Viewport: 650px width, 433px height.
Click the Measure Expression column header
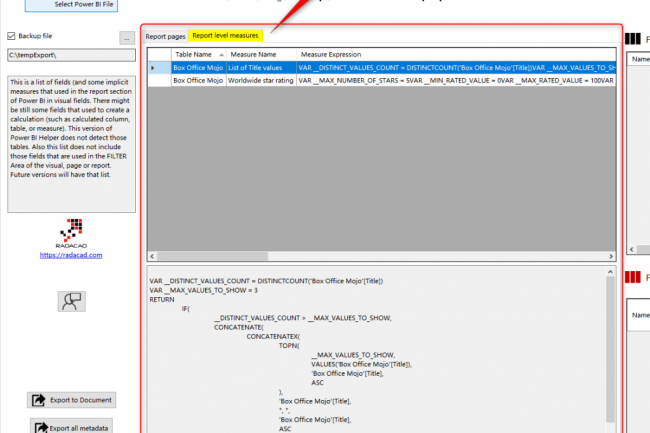pyautogui.click(x=456, y=55)
